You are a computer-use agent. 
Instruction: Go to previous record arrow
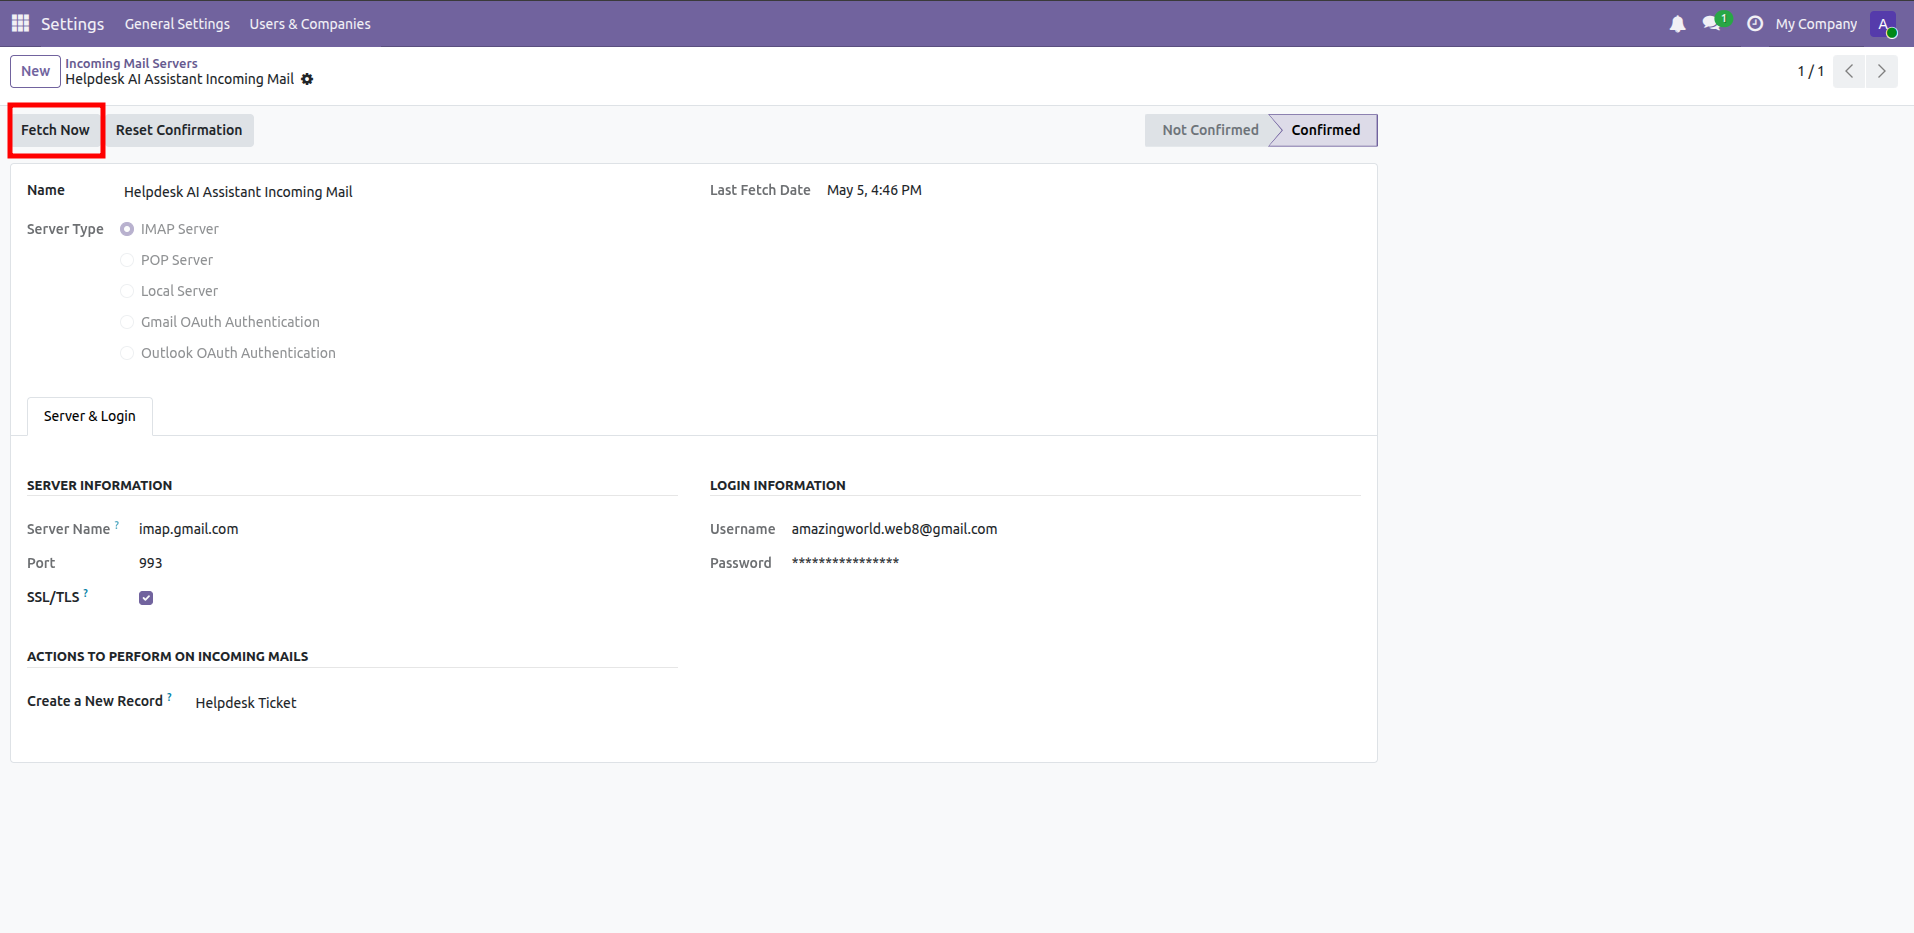[1849, 71]
